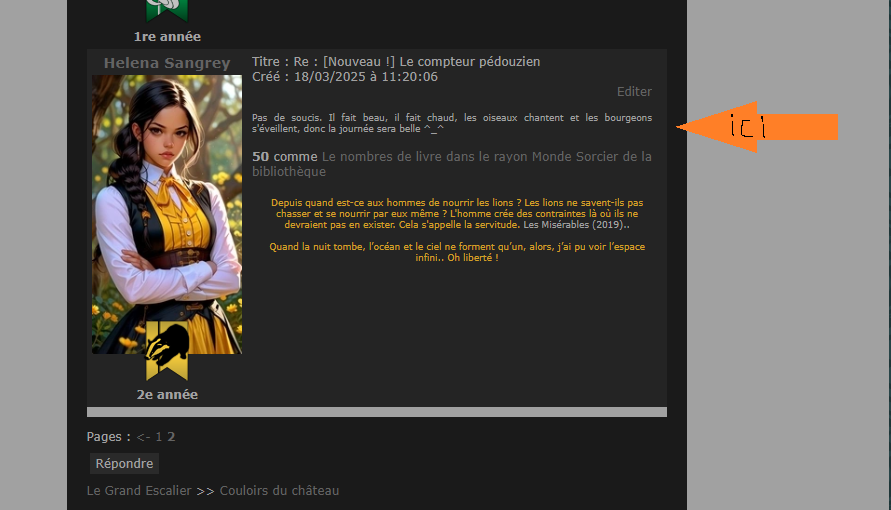
Task: Click the '1re année' label at top
Action: pos(167,37)
